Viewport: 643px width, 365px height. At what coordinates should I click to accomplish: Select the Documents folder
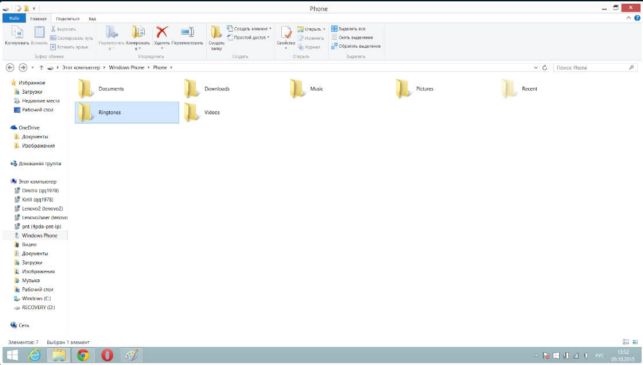[x=127, y=89]
